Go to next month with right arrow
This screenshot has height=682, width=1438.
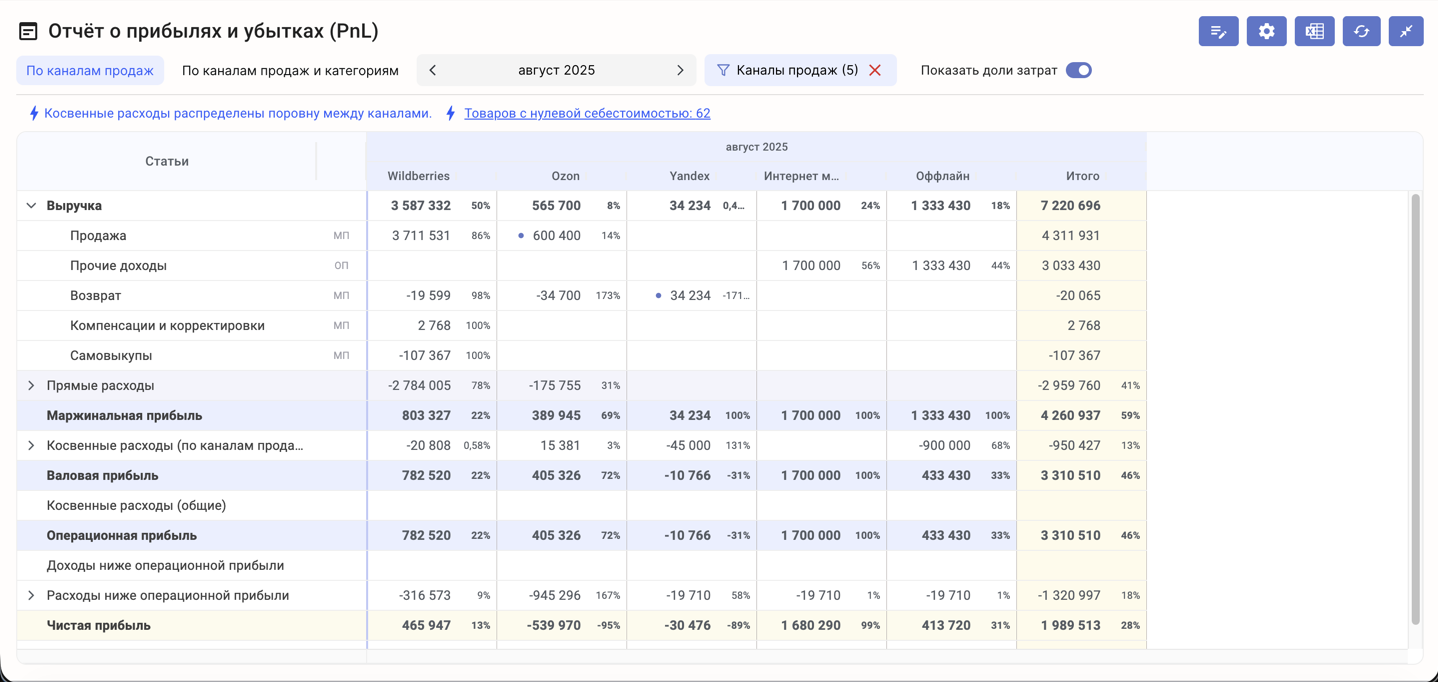pyautogui.click(x=680, y=70)
